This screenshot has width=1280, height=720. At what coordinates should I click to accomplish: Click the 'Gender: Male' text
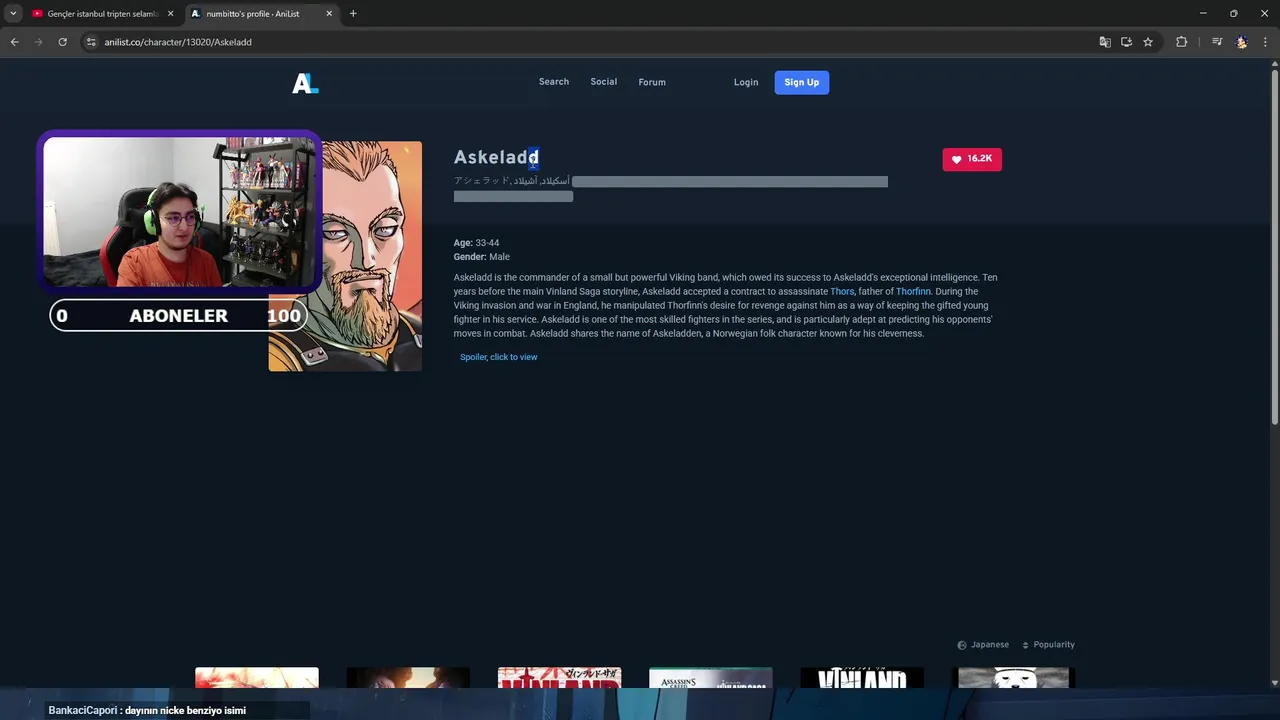[x=482, y=257]
